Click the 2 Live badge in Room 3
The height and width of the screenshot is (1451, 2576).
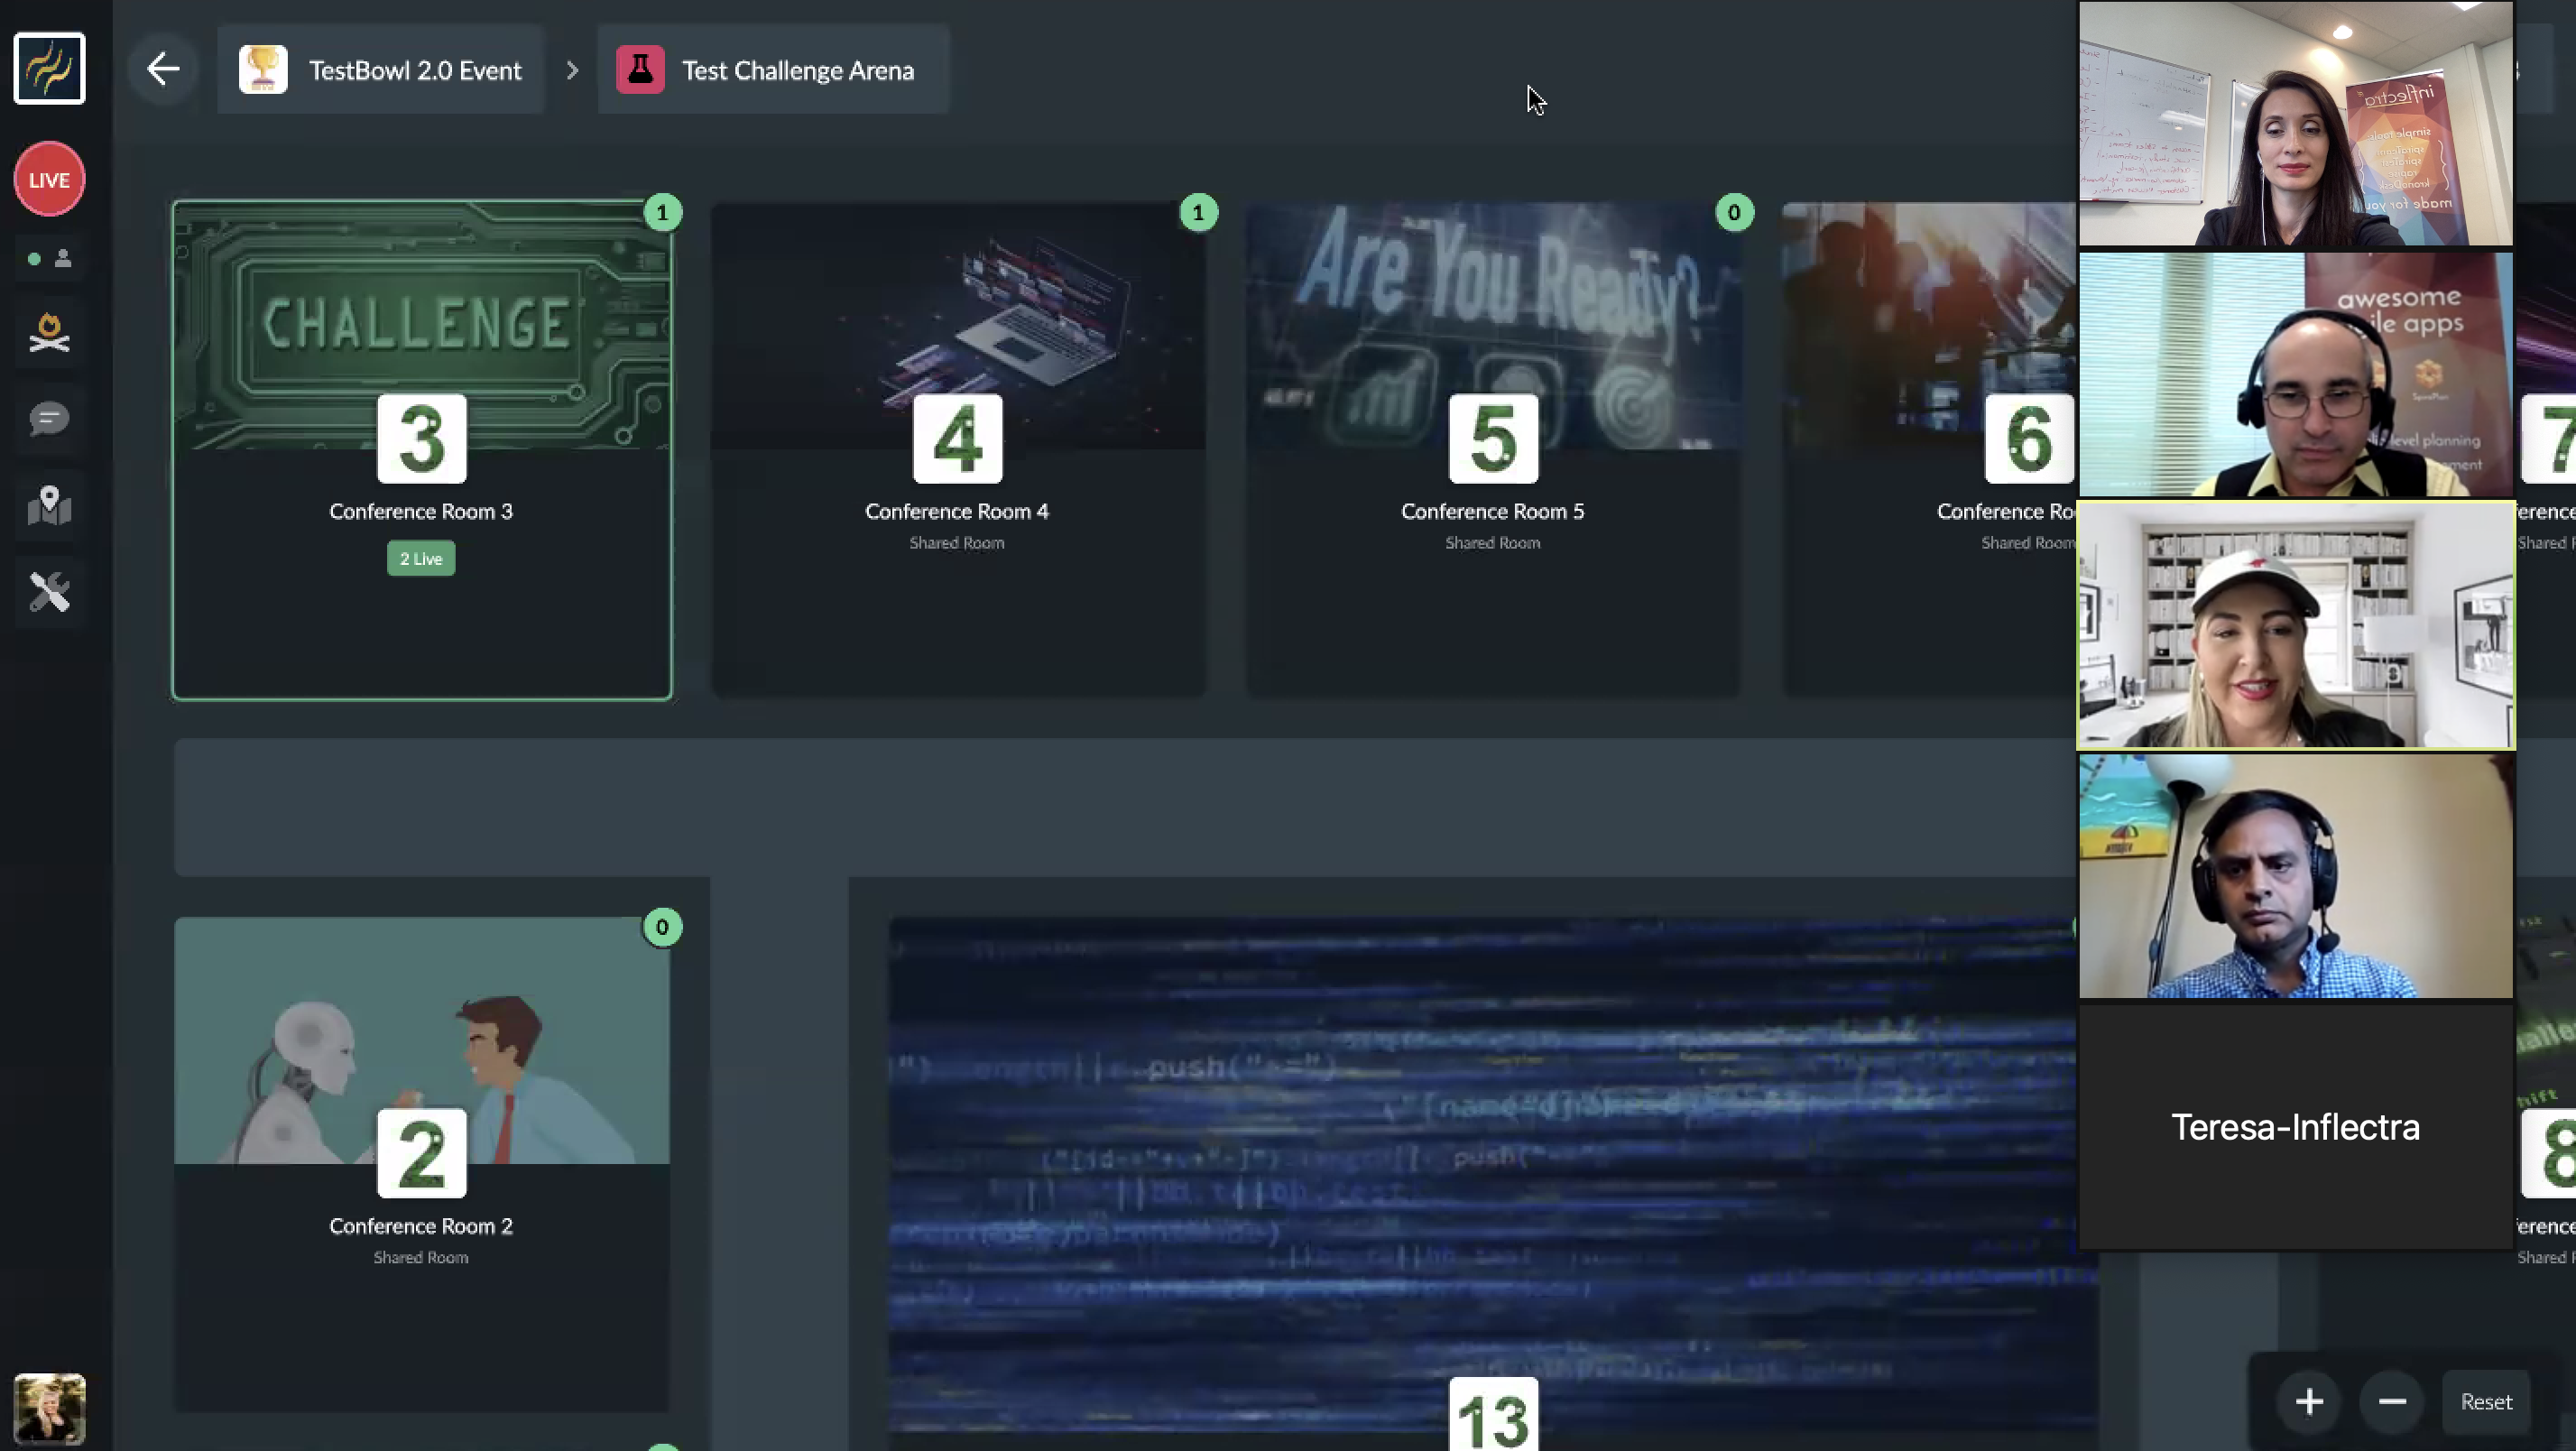point(421,559)
